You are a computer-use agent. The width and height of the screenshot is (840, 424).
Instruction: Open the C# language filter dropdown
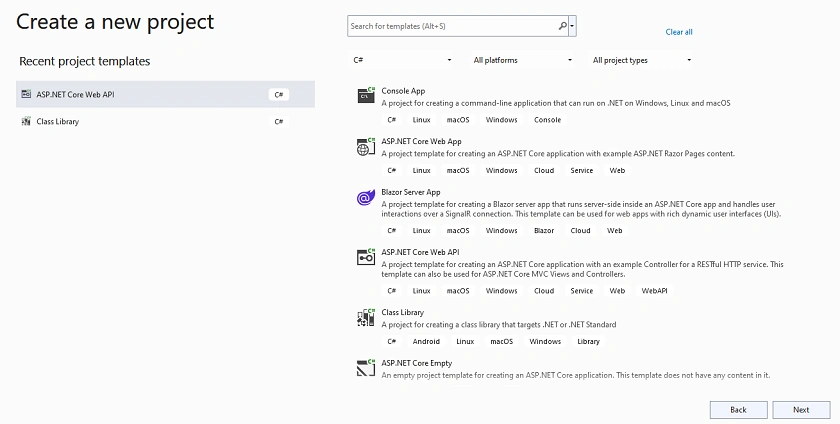coord(402,60)
